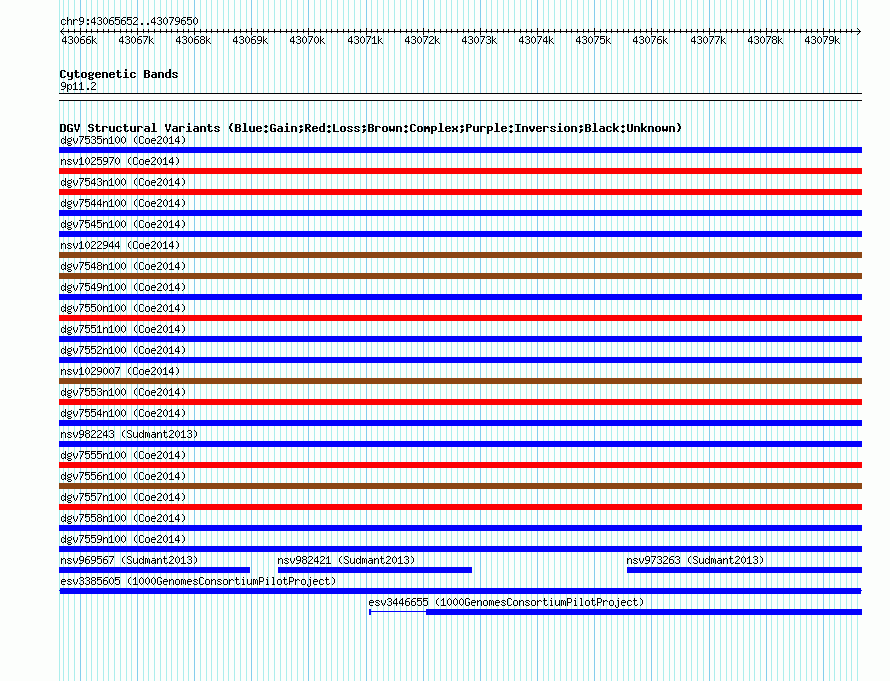Open the dgv7543n100 (Coe2014) variant label

click(x=123, y=182)
